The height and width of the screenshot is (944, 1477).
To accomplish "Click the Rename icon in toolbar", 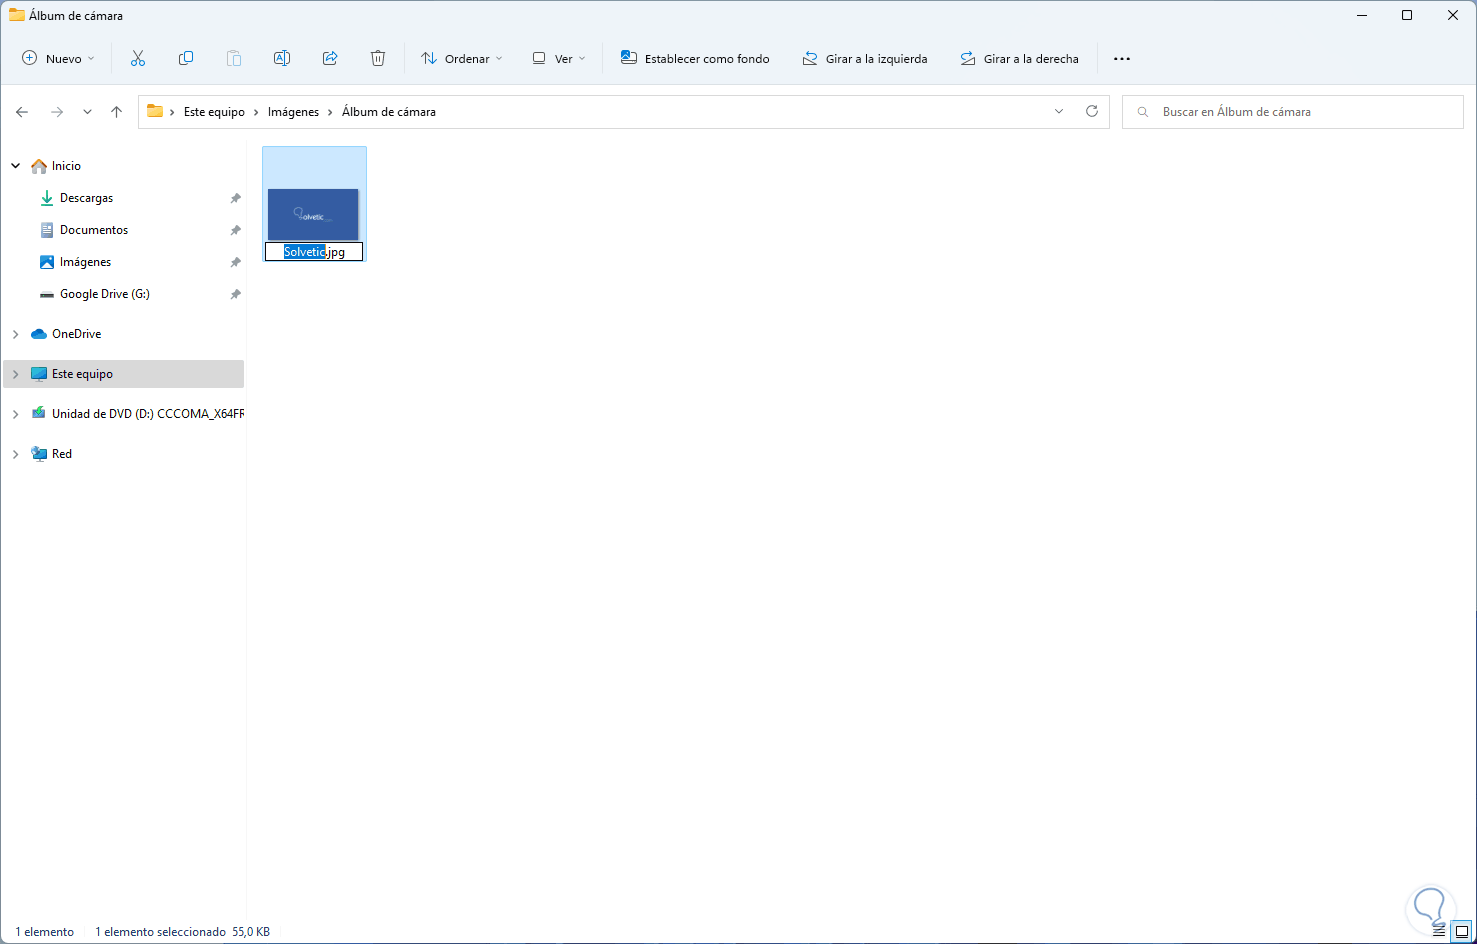I will [x=282, y=59].
